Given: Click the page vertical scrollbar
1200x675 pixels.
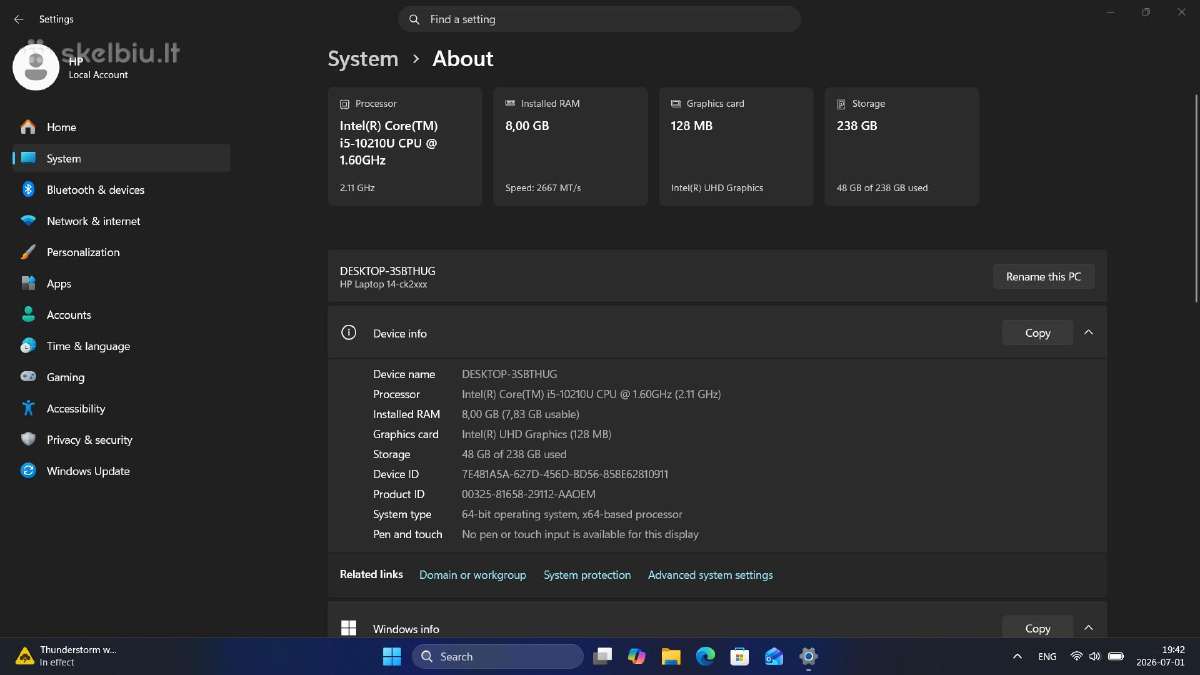Looking at the screenshot, I should coord(1196,199).
